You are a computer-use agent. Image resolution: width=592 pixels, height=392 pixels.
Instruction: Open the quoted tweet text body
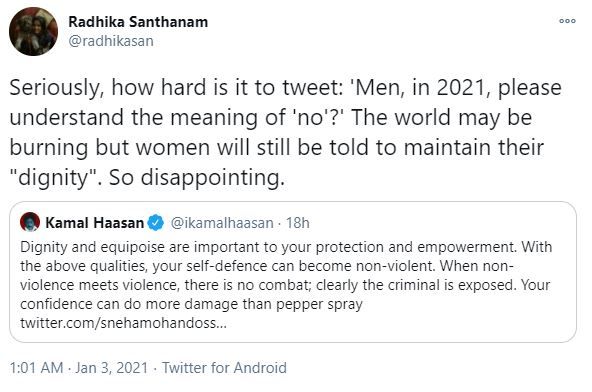286,285
